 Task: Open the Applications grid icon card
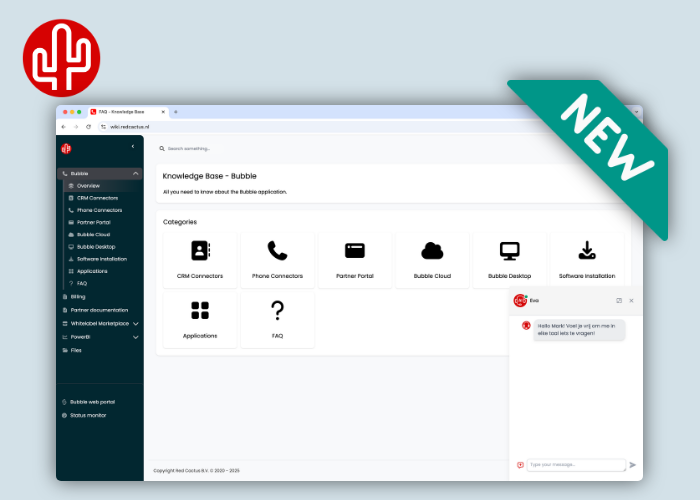coord(200,311)
